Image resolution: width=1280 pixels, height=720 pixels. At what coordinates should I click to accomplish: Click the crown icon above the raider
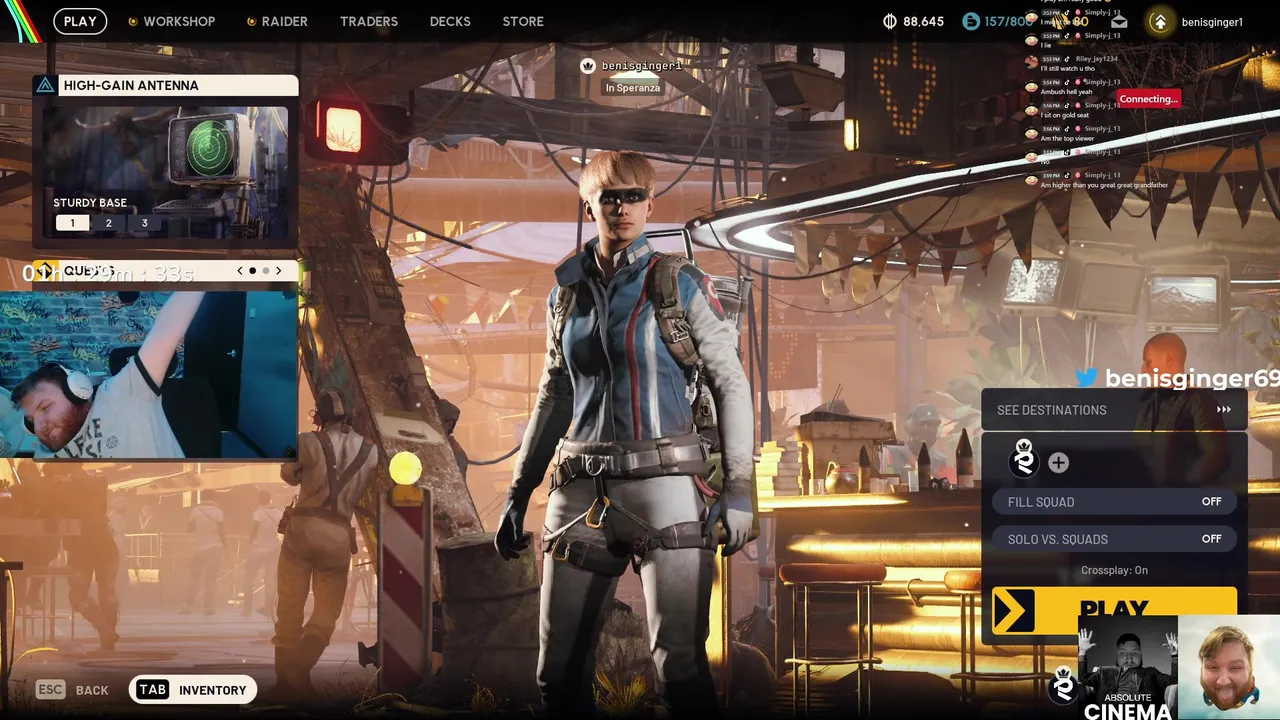pyautogui.click(x=588, y=66)
